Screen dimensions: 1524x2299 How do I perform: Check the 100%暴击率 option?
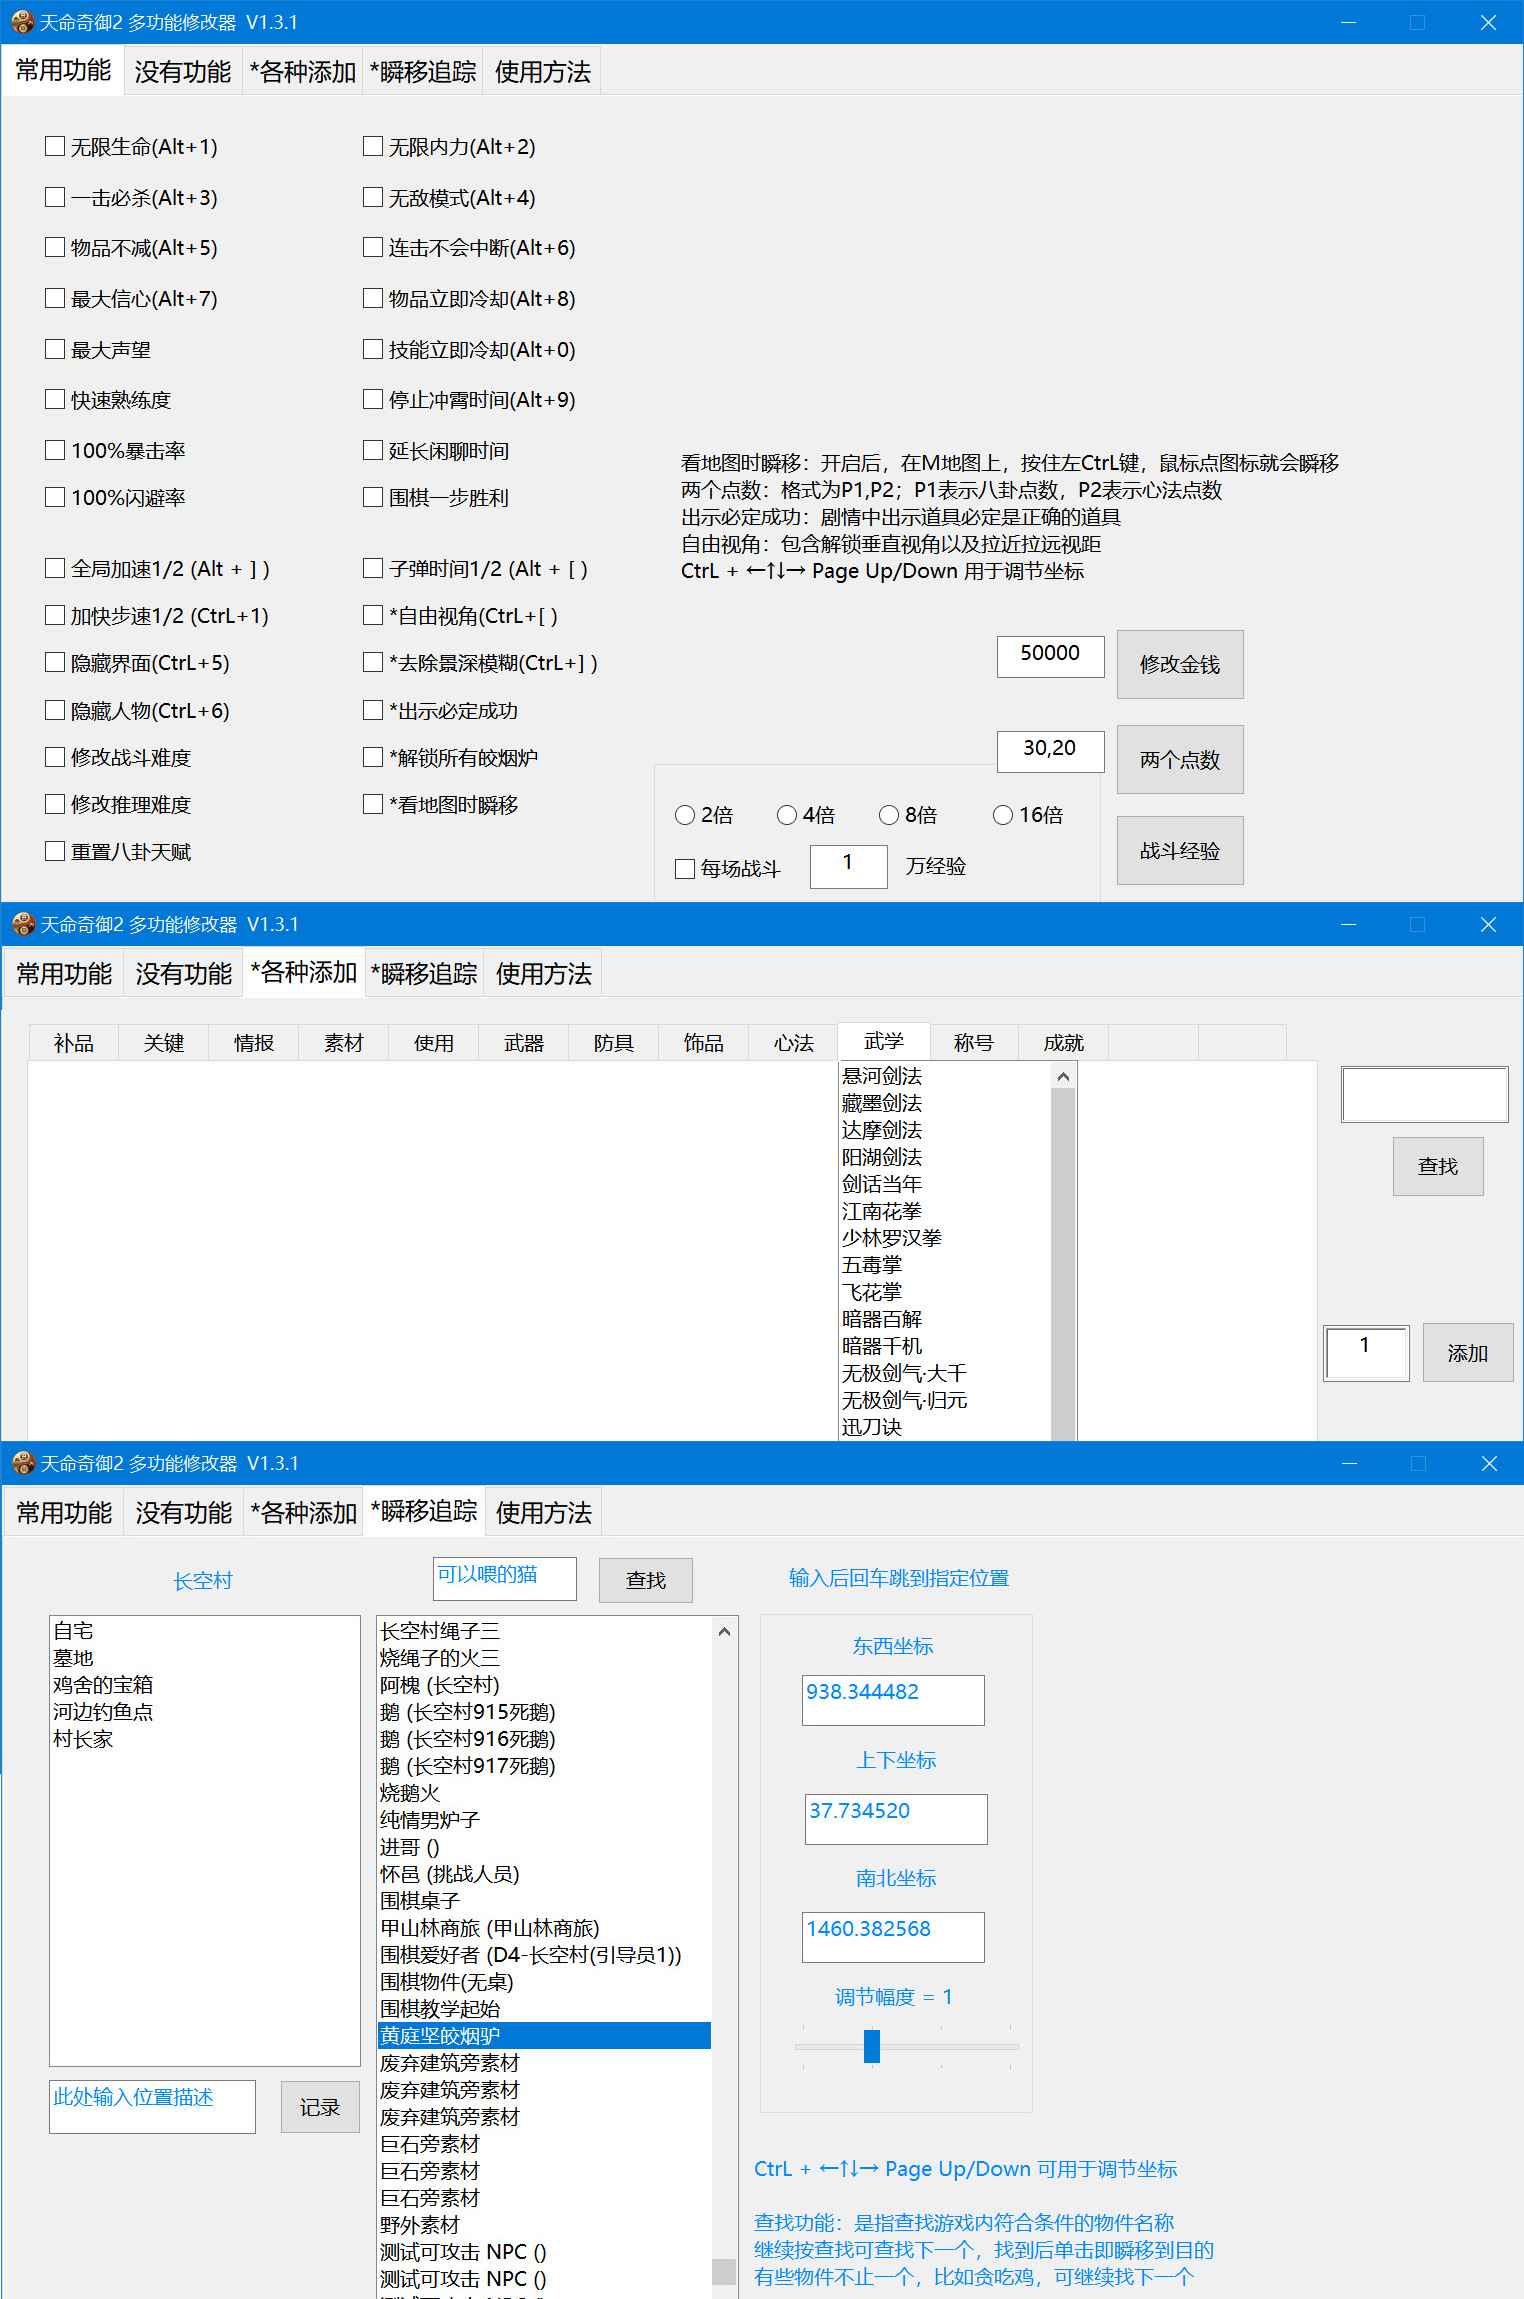coord(55,451)
